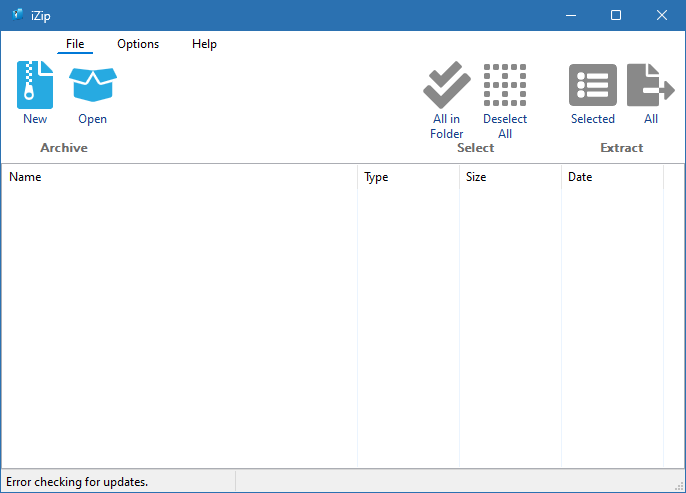The image size is (686, 493).
Task: Click the Deselect All icon
Action: coord(505,85)
